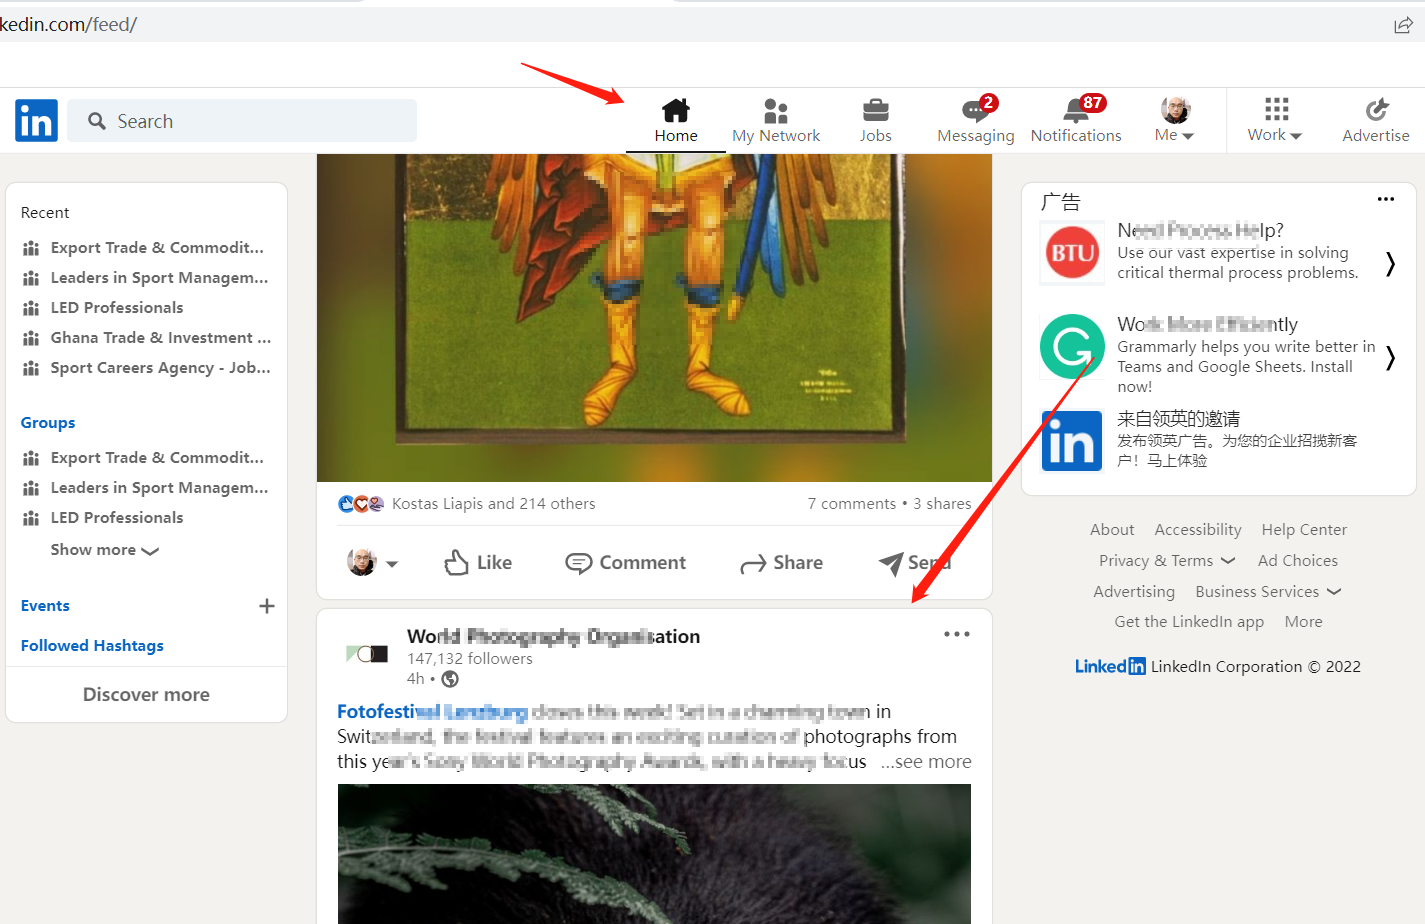Image resolution: width=1425 pixels, height=924 pixels.
Task: Open browser share page icon
Action: pyautogui.click(x=1403, y=25)
